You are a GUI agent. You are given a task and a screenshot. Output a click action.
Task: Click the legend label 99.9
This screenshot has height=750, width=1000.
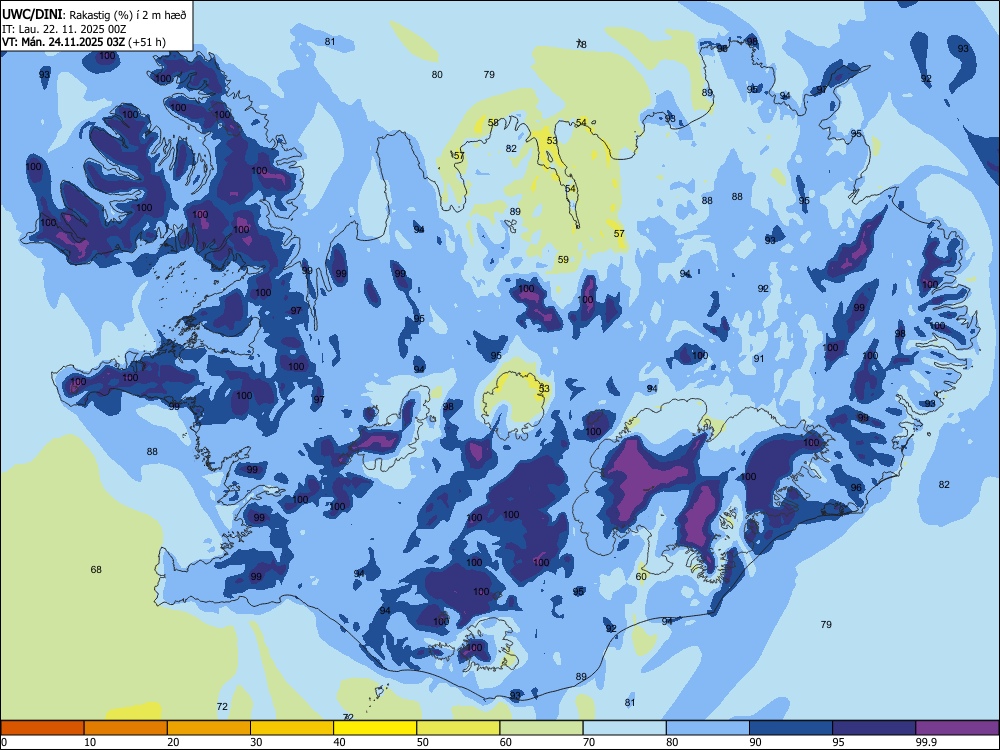(x=926, y=742)
